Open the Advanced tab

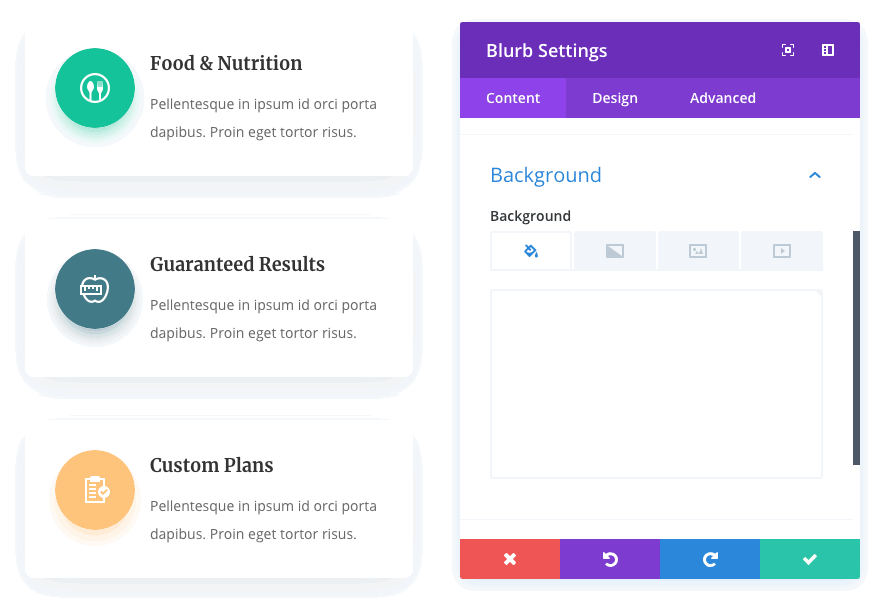tap(723, 98)
